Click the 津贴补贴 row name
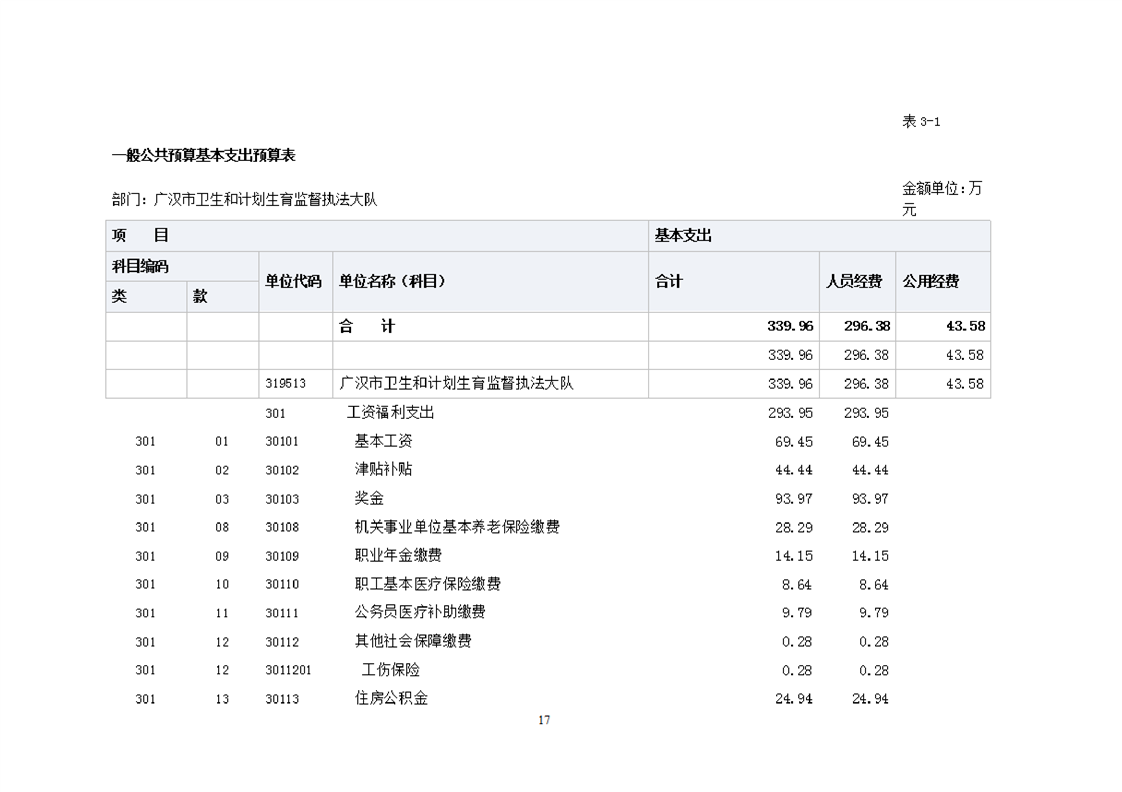The height and width of the screenshot is (792, 1122). point(384,469)
